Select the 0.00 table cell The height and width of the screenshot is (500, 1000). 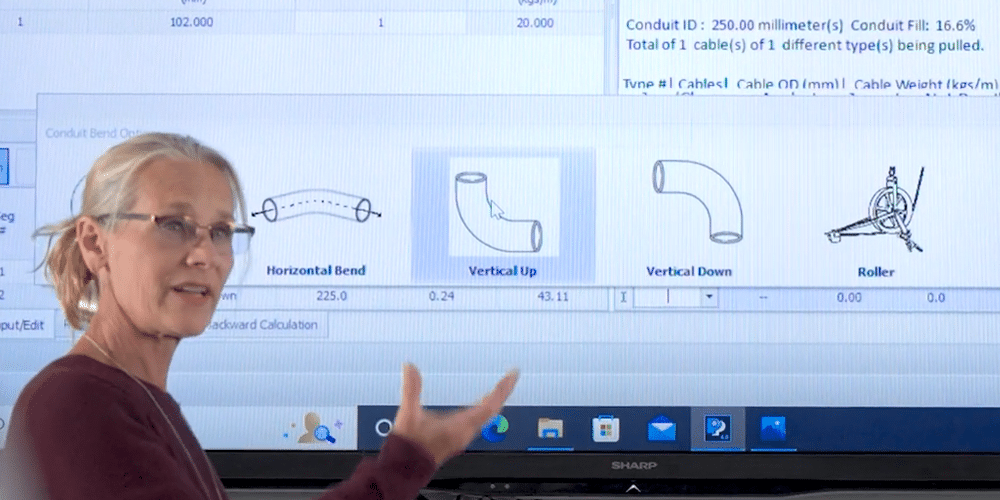849,297
